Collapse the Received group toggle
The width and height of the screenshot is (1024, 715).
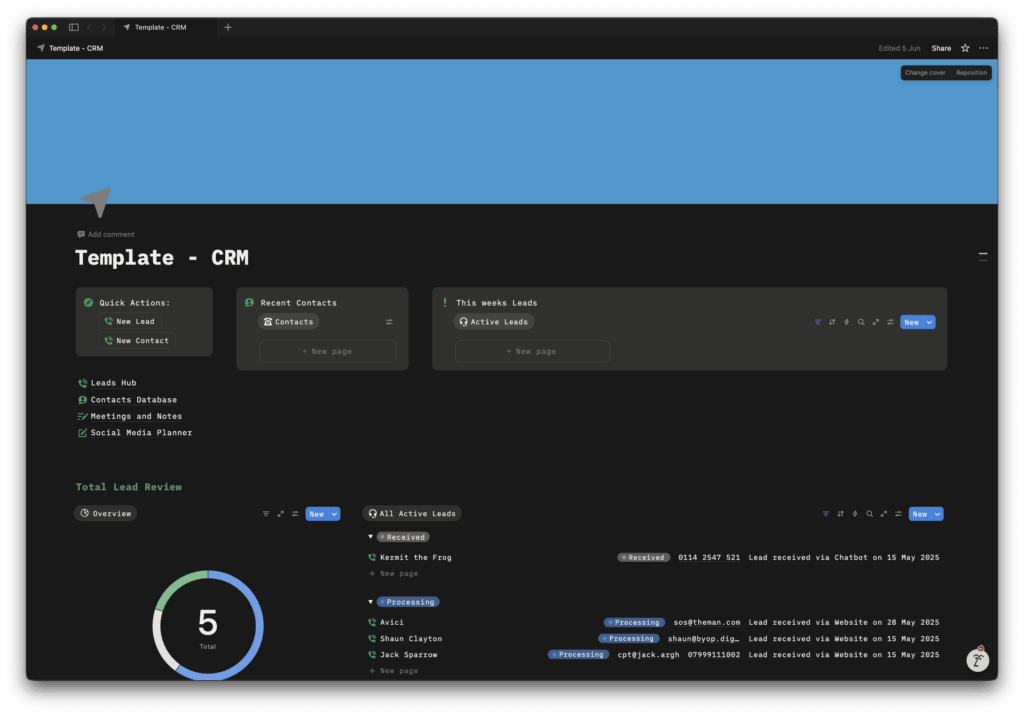pyautogui.click(x=371, y=537)
